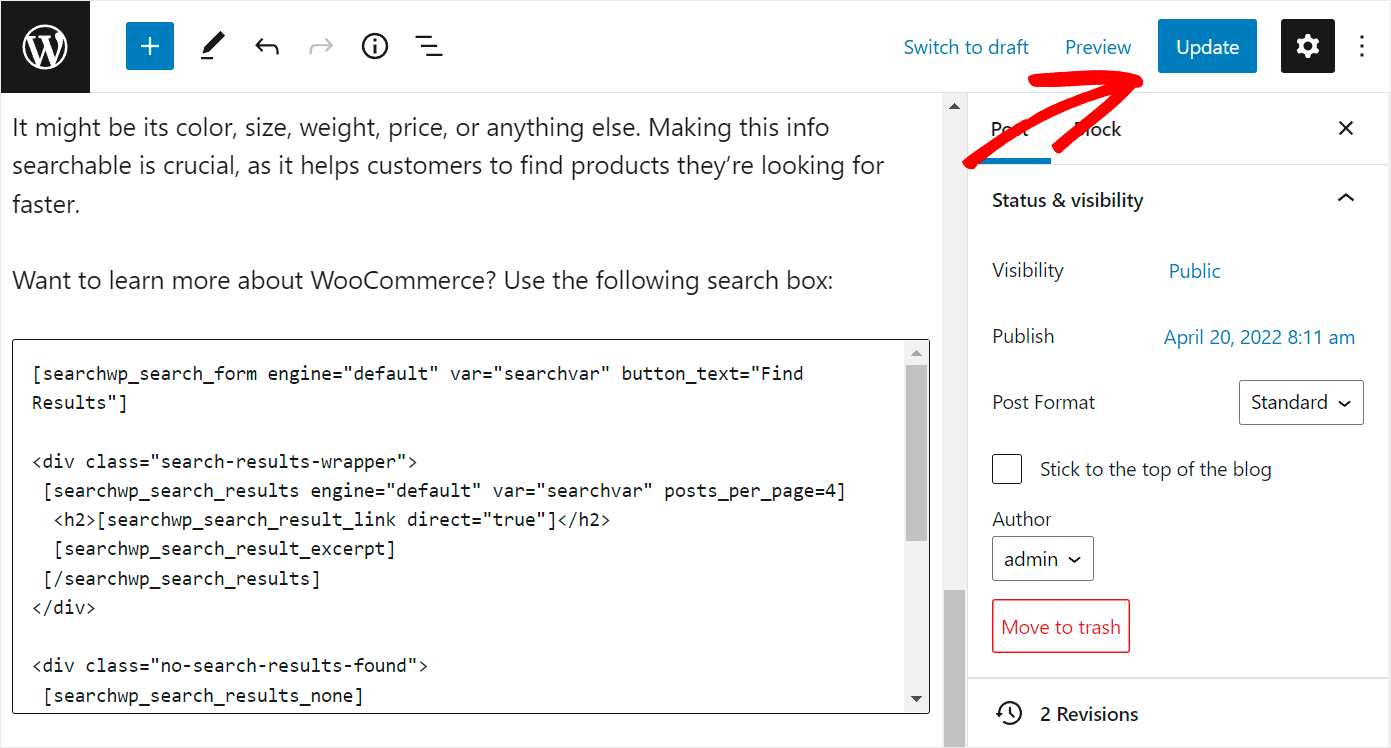The width and height of the screenshot is (1391, 748).
Task: Check Stick to the top of the blog
Action: click(x=1007, y=469)
